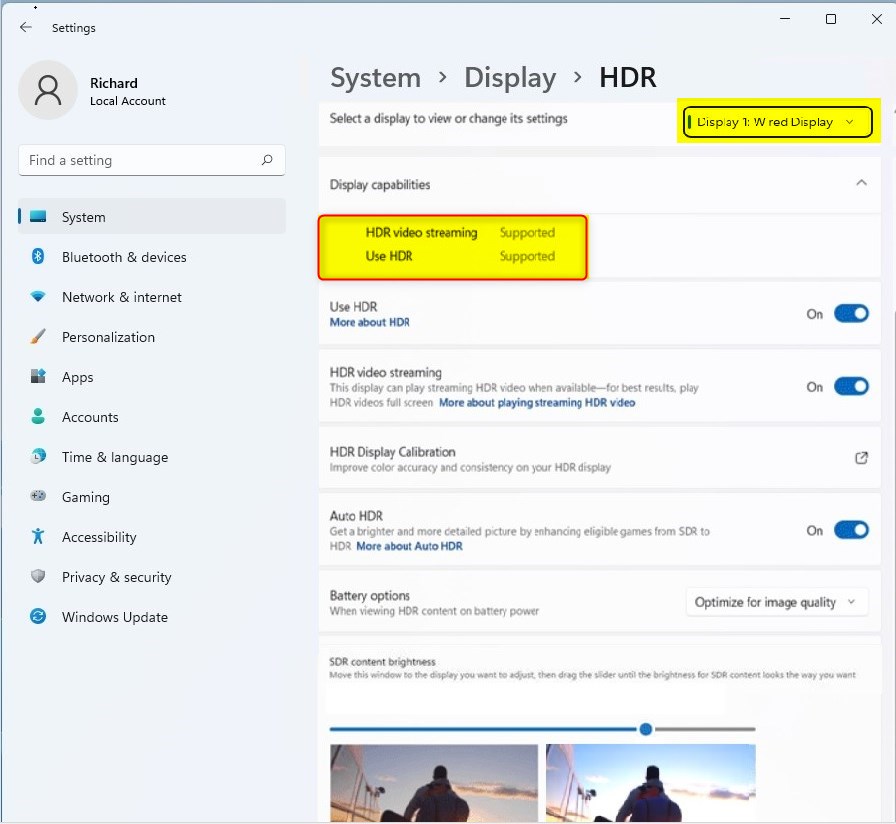Click the Accessibility person icon
Viewport: 896px width, 824px height.
38,537
